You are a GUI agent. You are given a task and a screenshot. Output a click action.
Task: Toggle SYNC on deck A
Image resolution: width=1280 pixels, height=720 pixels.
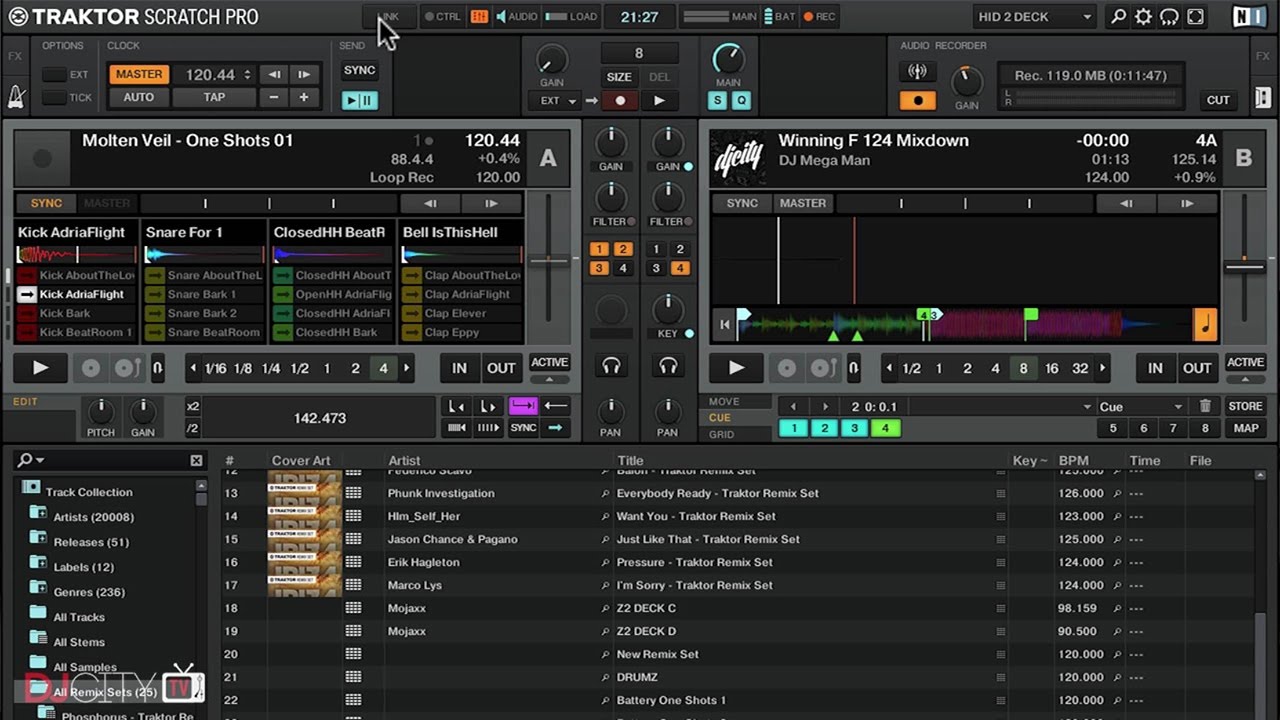tap(46, 203)
